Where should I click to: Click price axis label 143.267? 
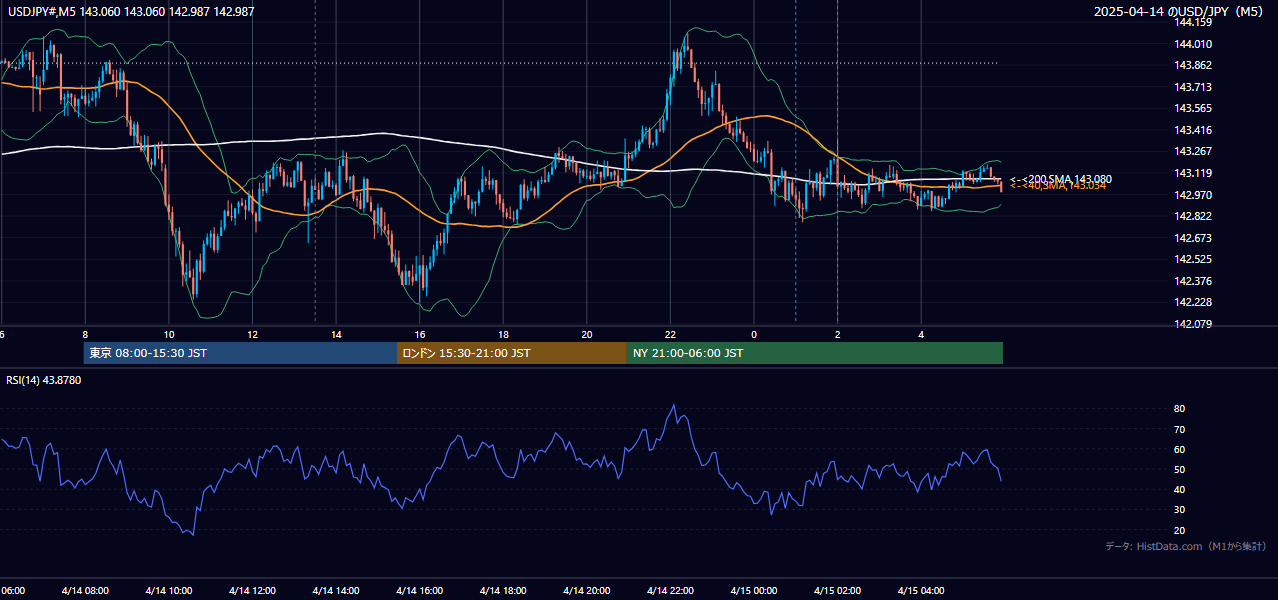1194,151
